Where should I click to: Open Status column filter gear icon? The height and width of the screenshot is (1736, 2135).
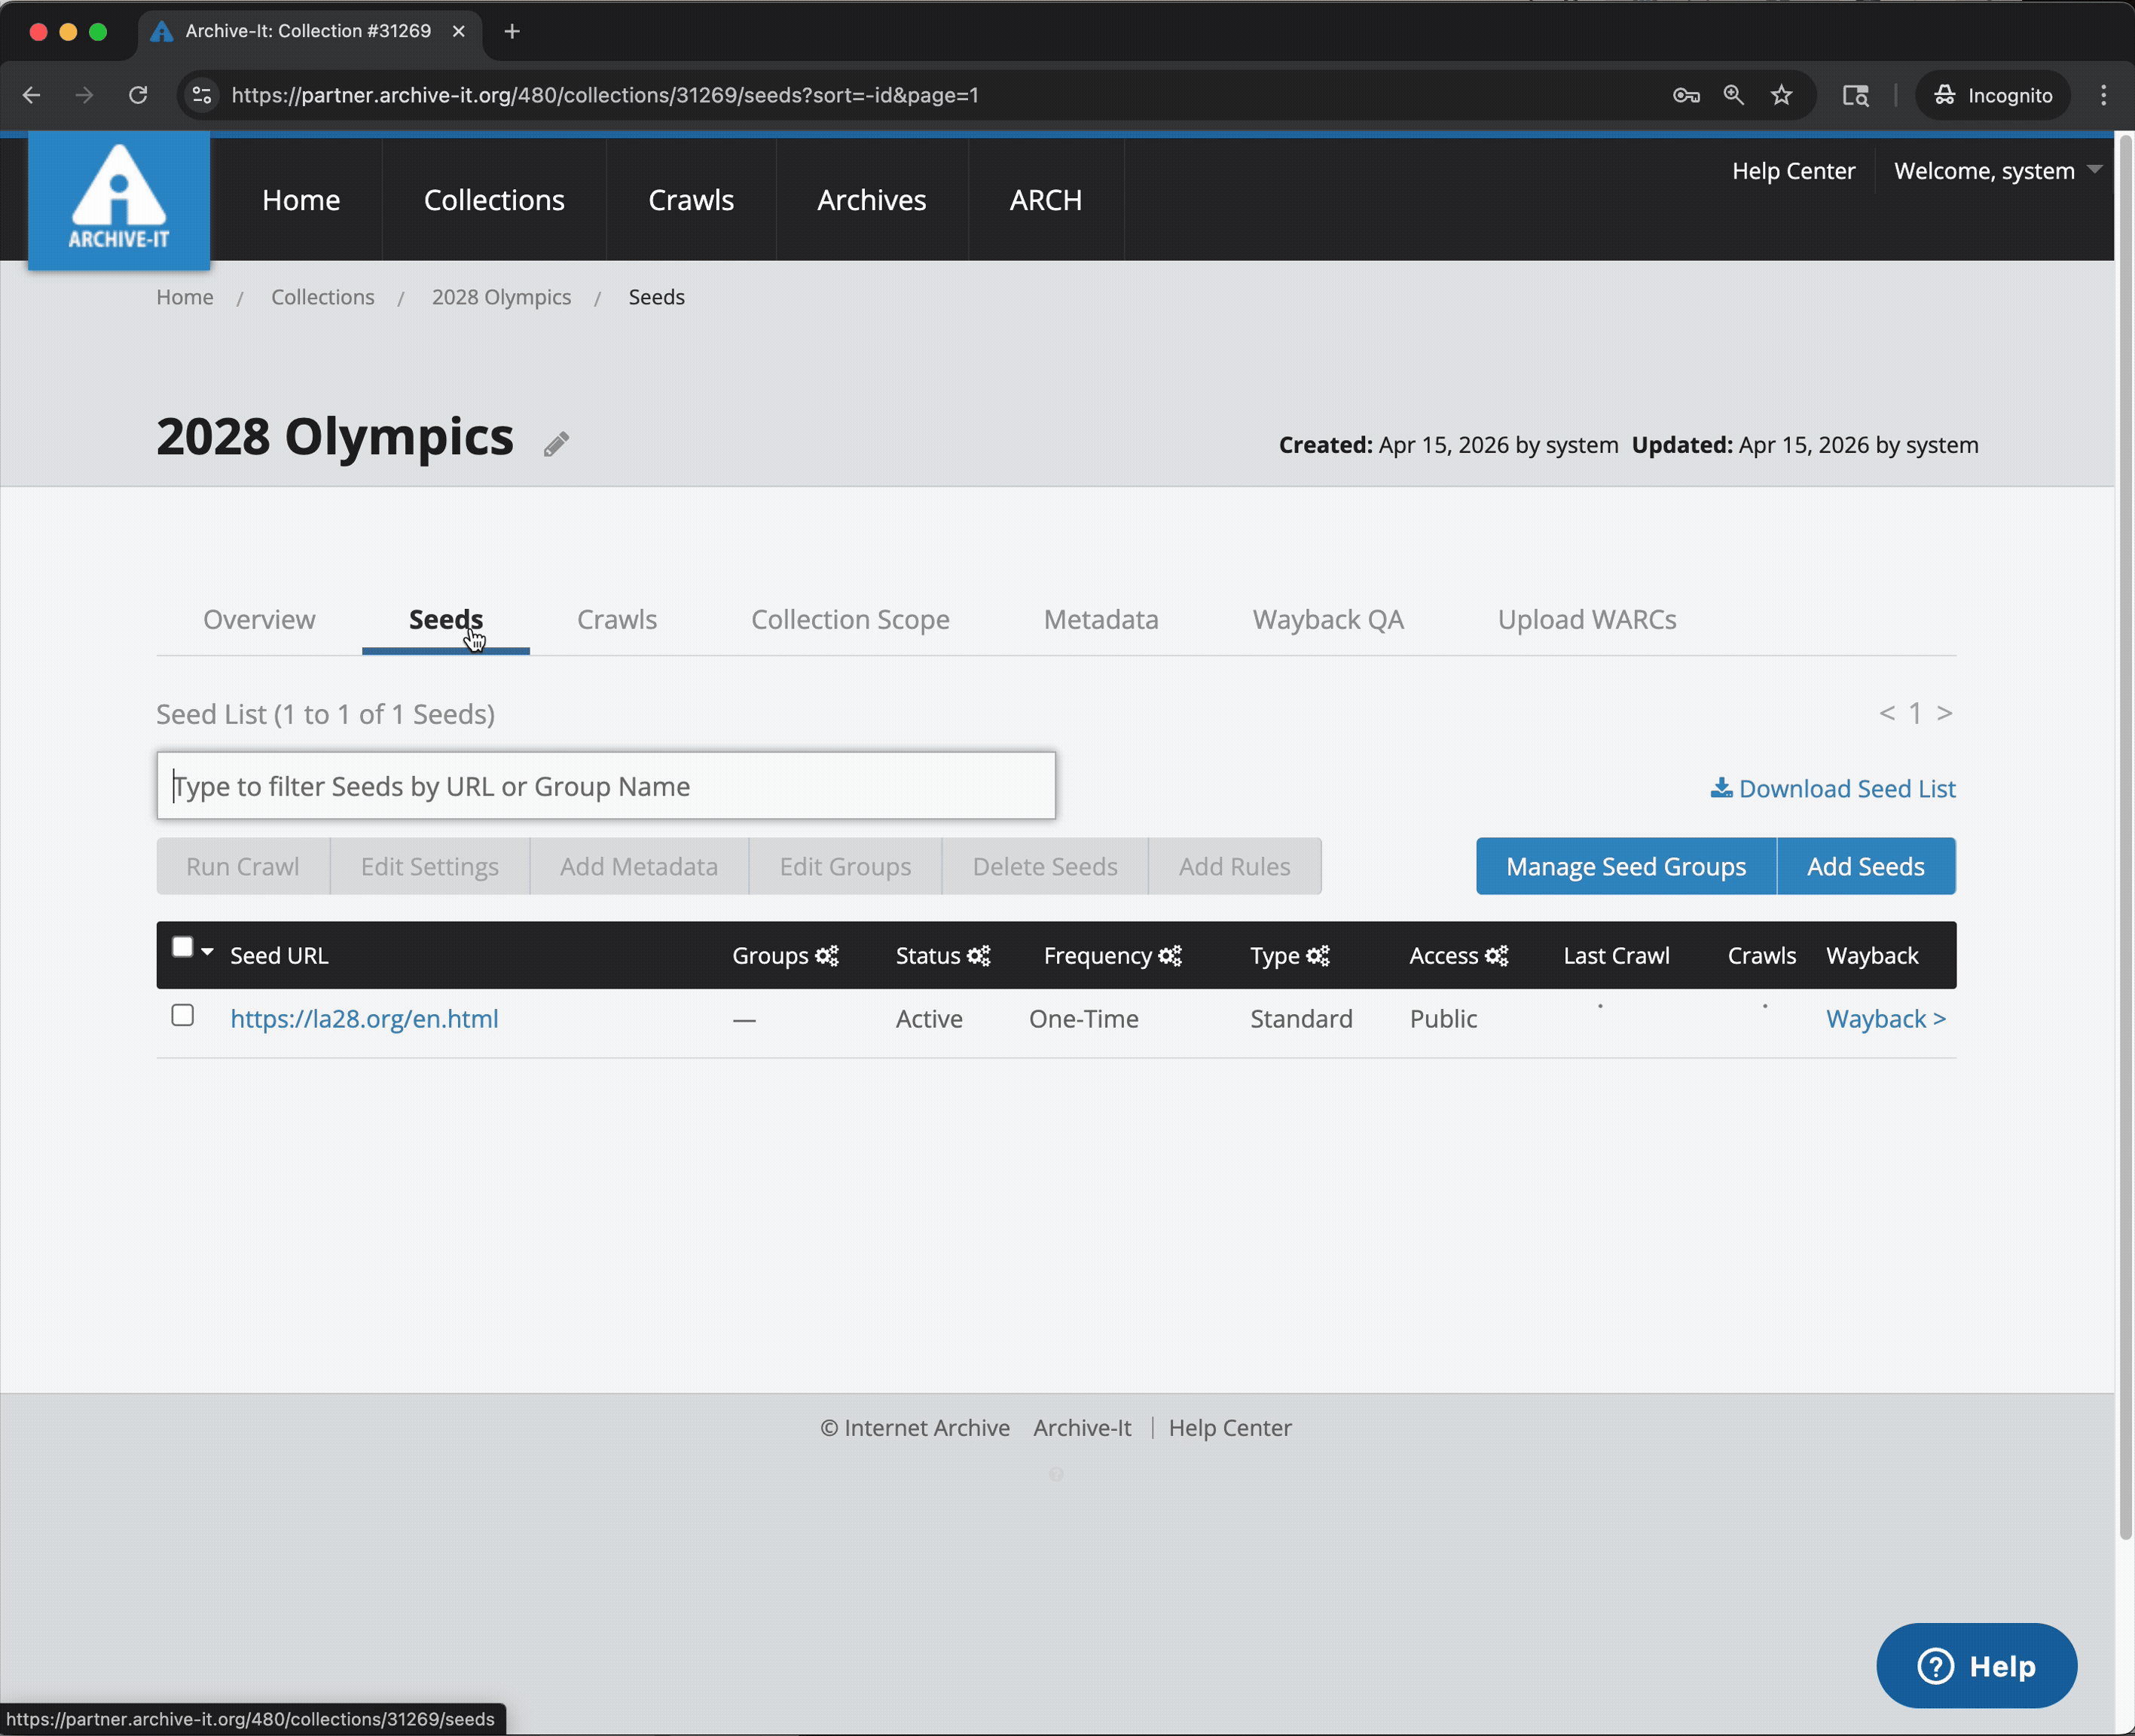(979, 955)
